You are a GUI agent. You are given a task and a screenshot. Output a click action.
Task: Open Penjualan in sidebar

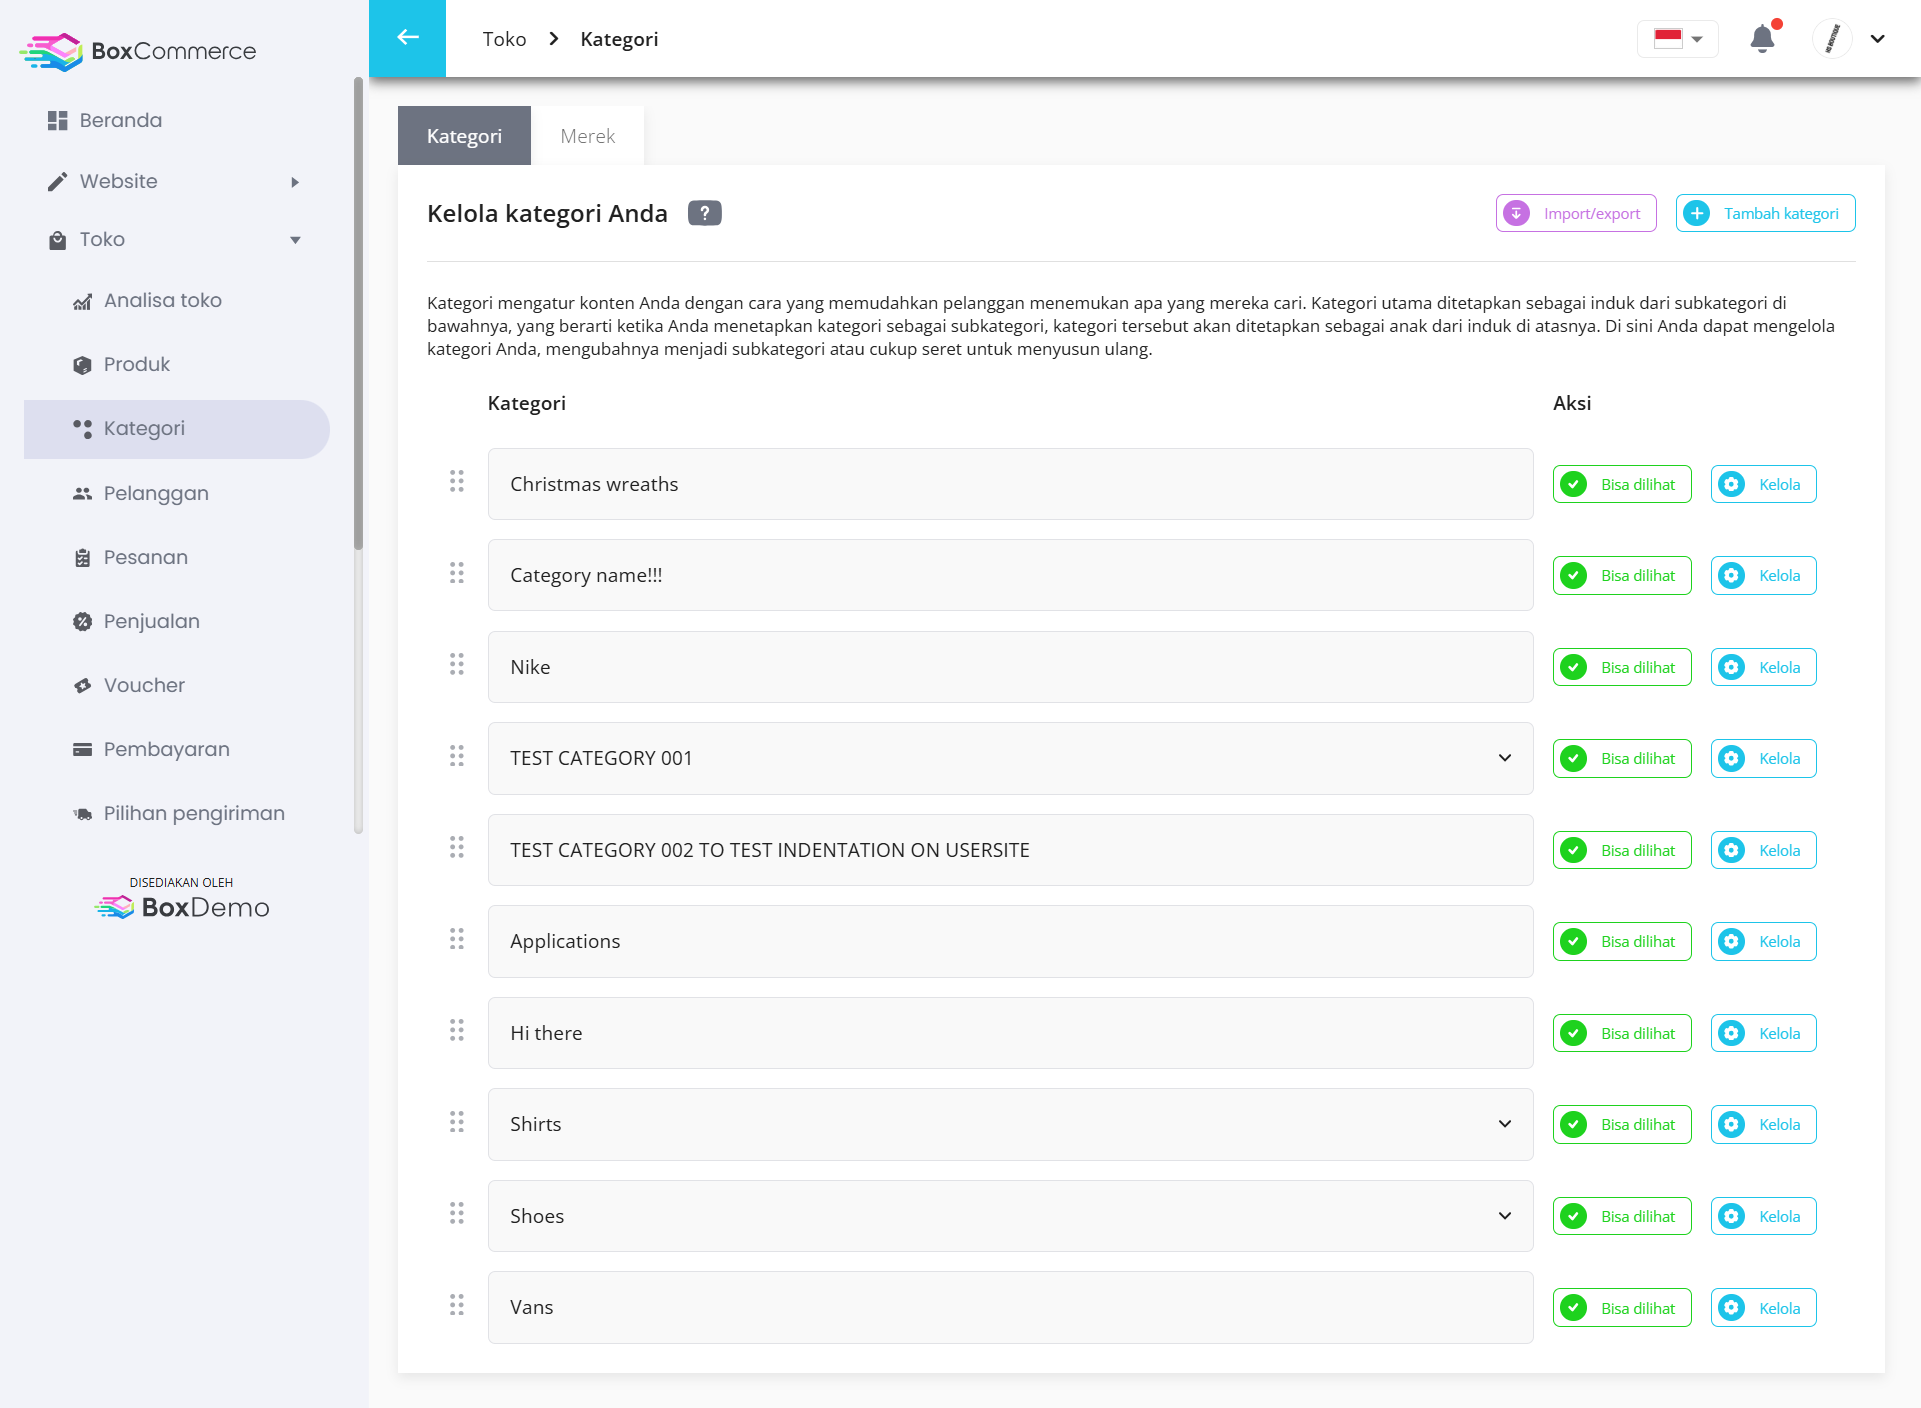pos(176,621)
